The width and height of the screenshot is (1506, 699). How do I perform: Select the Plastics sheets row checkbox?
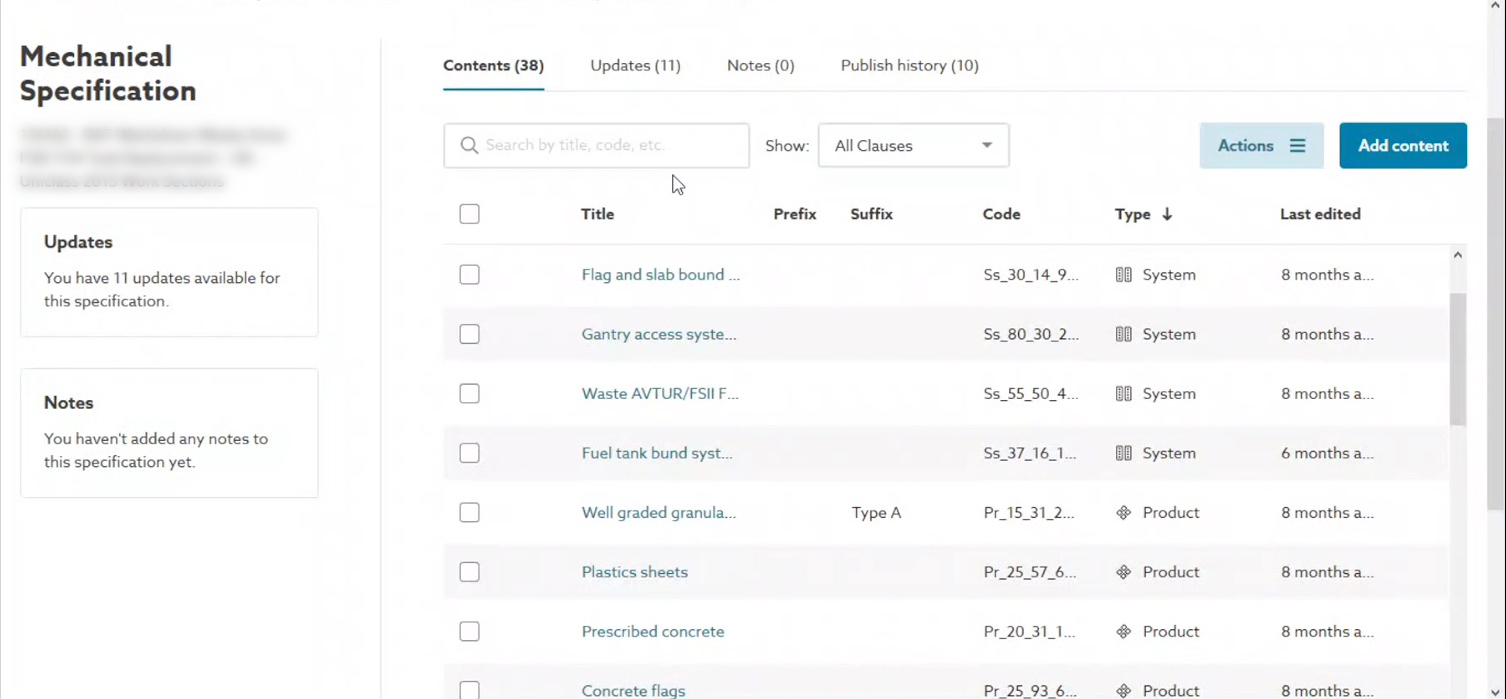pos(469,572)
